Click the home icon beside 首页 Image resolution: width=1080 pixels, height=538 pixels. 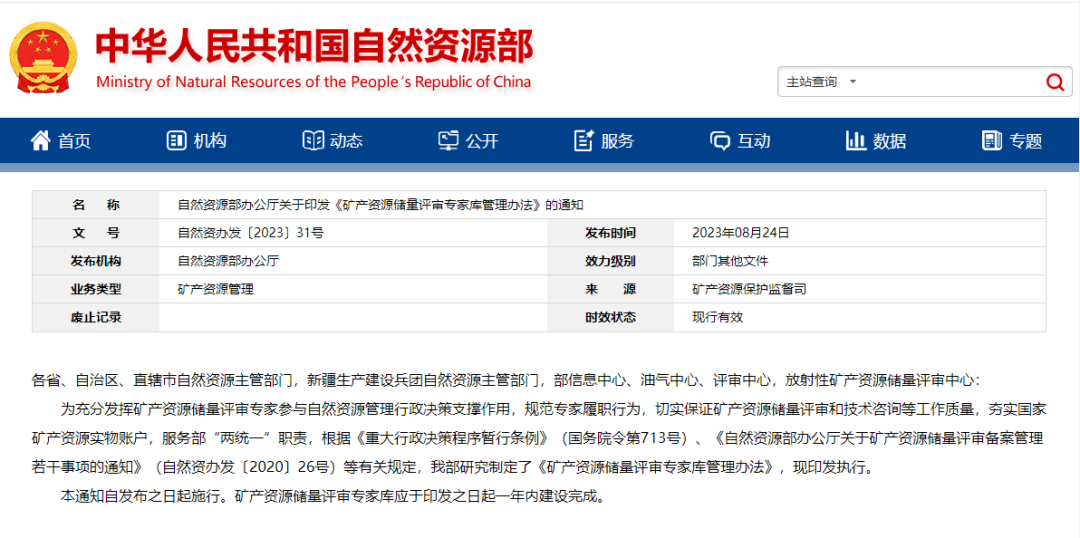[x=41, y=141]
